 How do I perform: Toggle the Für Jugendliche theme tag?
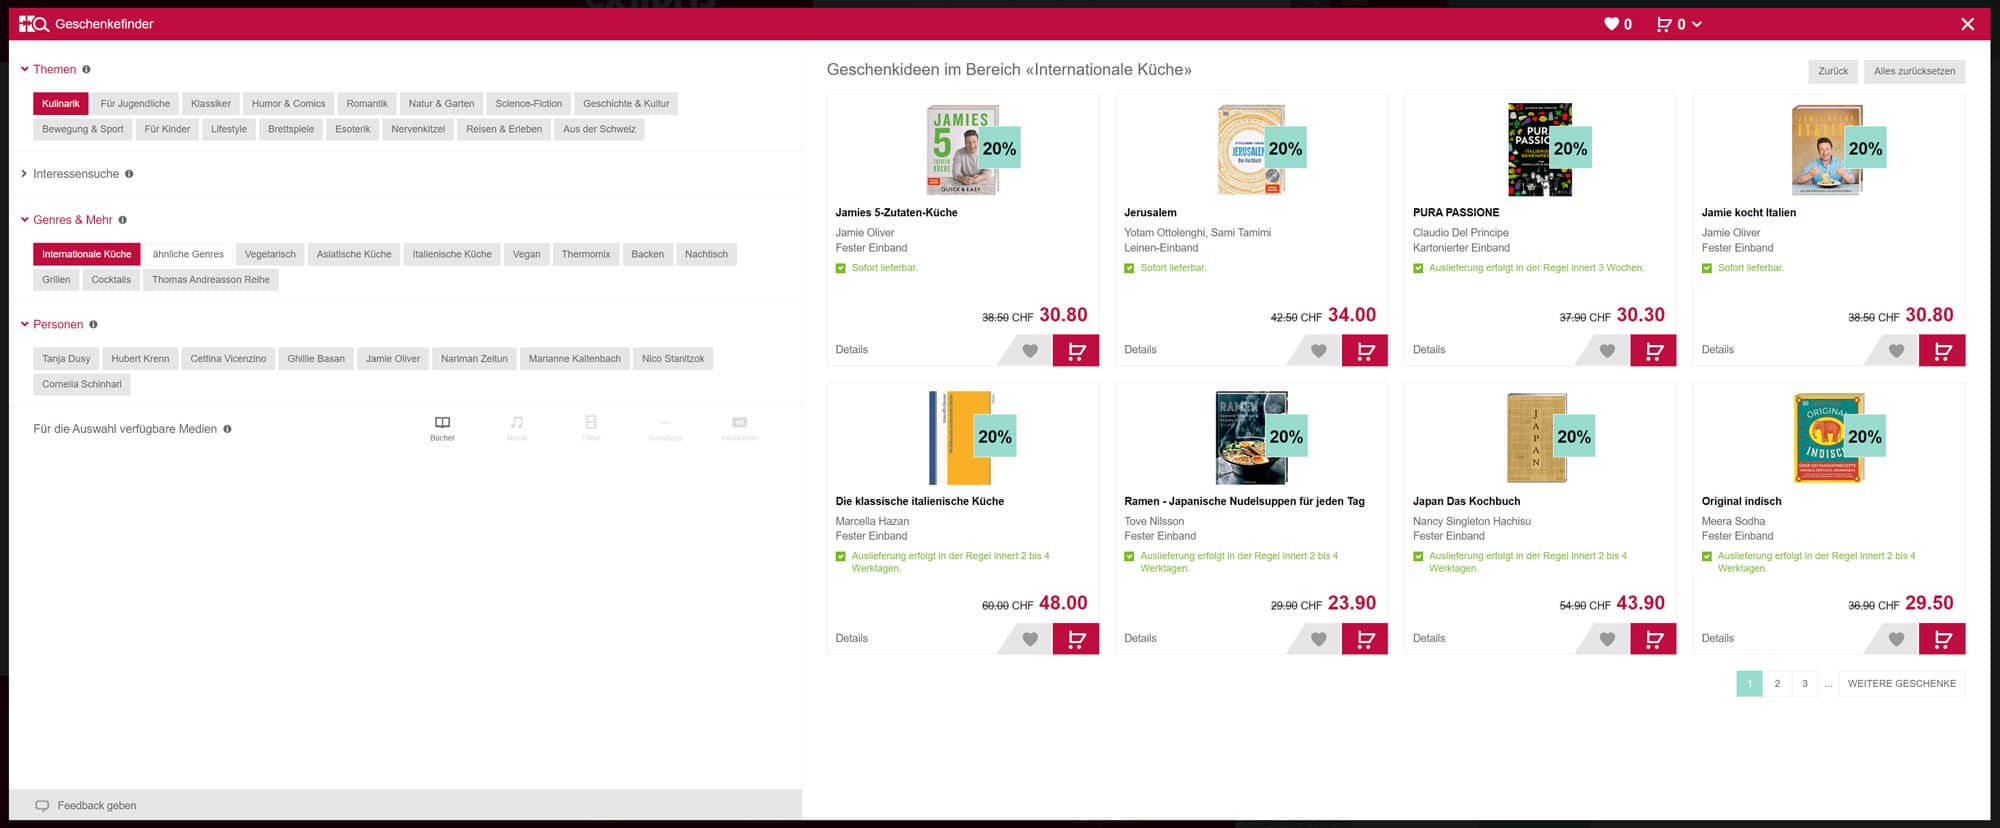pyautogui.click(x=135, y=104)
